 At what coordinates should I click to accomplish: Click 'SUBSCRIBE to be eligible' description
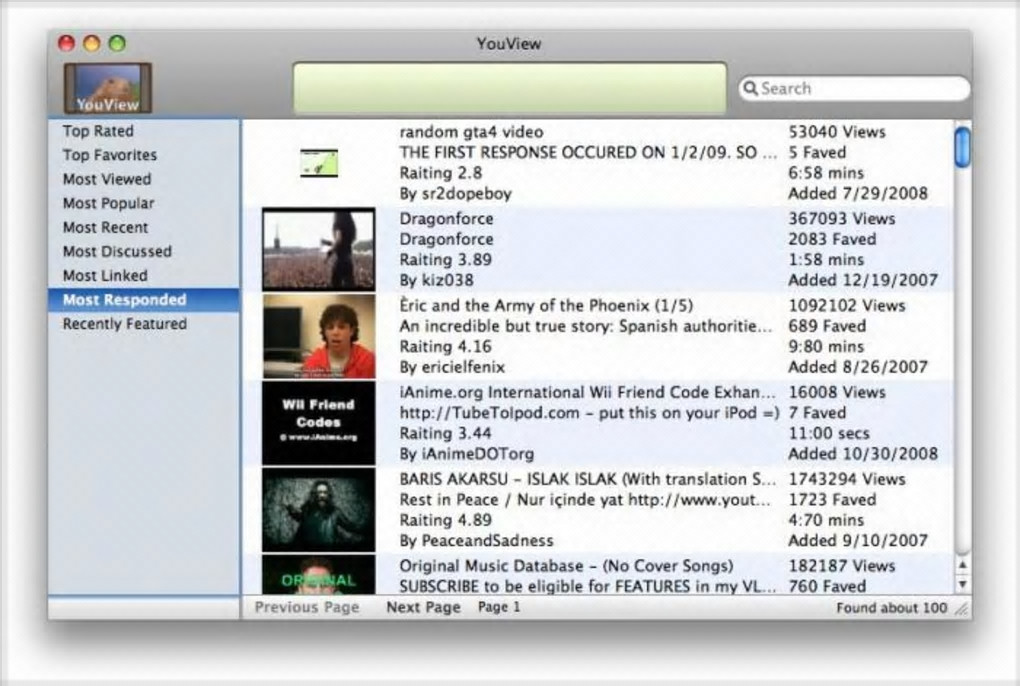pos(587,587)
